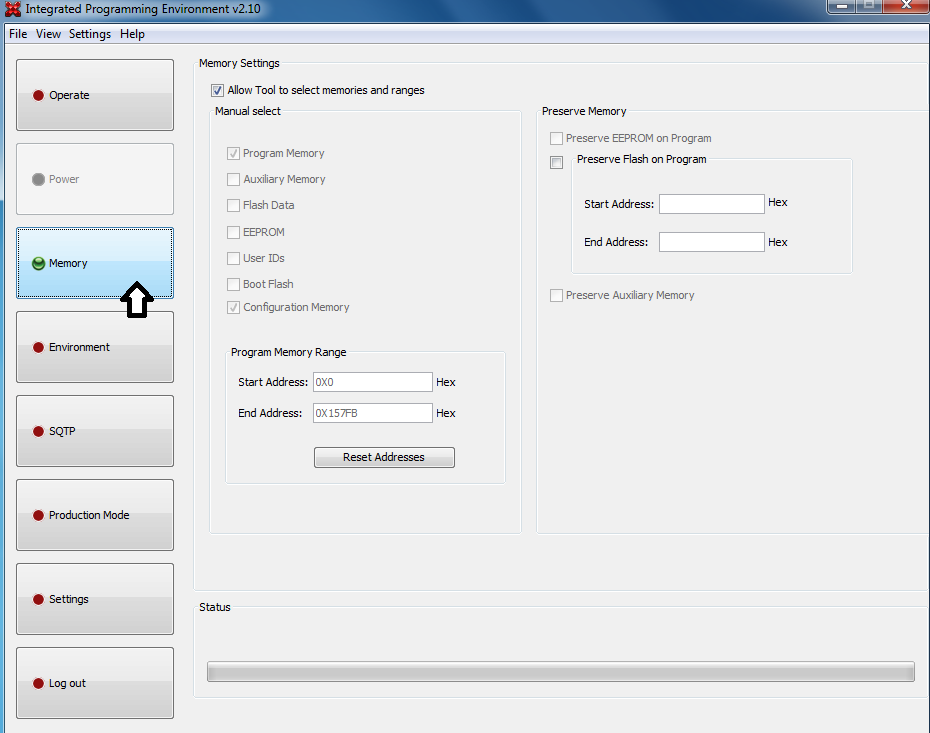Click the application logo in the title bar
The image size is (930, 733).
[11, 8]
